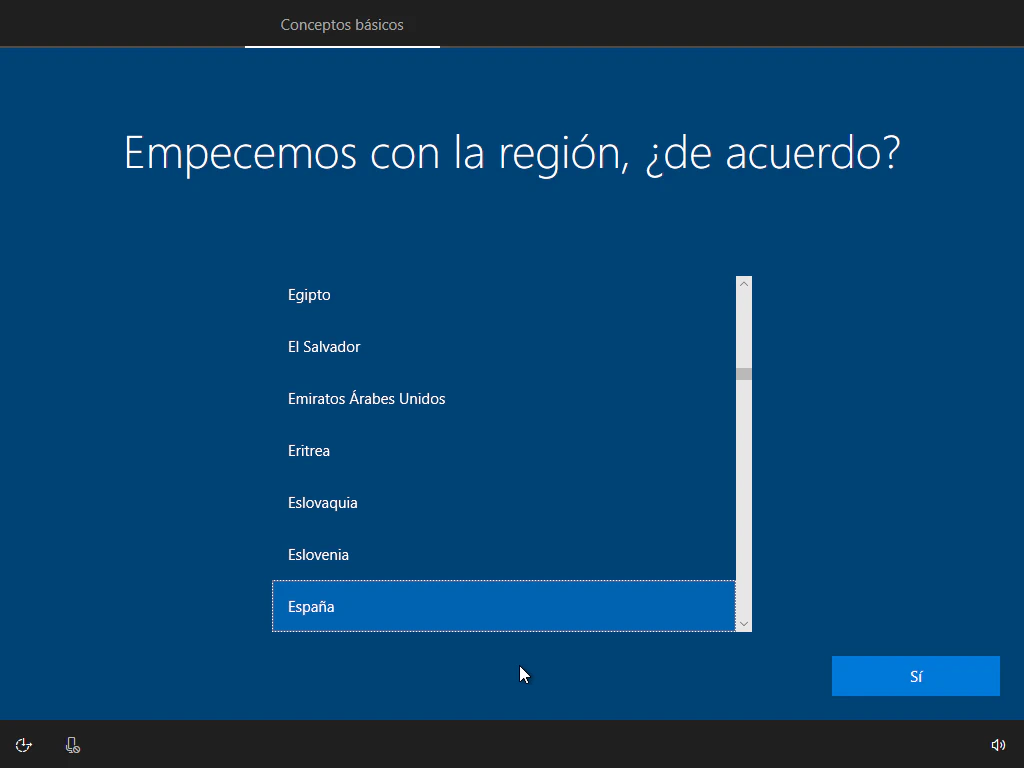Image resolution: width=1024 pixels, height=768 pixels.
Task: Click the region list scrollbar thumb
Action: (743, 374)
